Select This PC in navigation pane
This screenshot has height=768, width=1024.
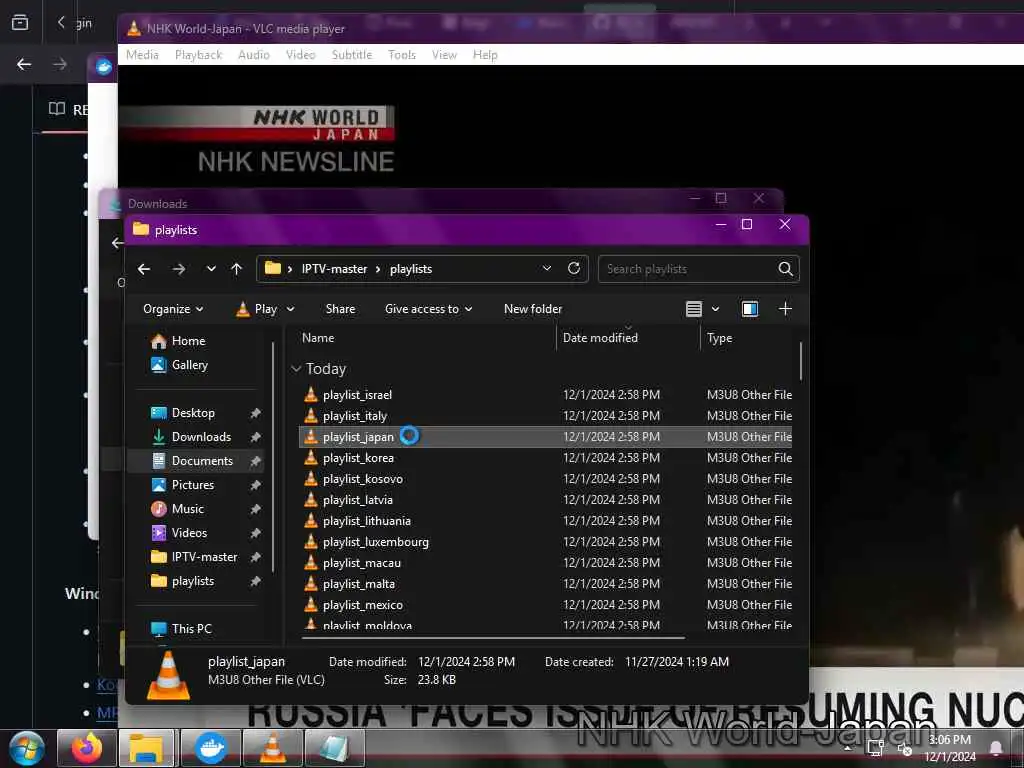(x=182, y=629)
